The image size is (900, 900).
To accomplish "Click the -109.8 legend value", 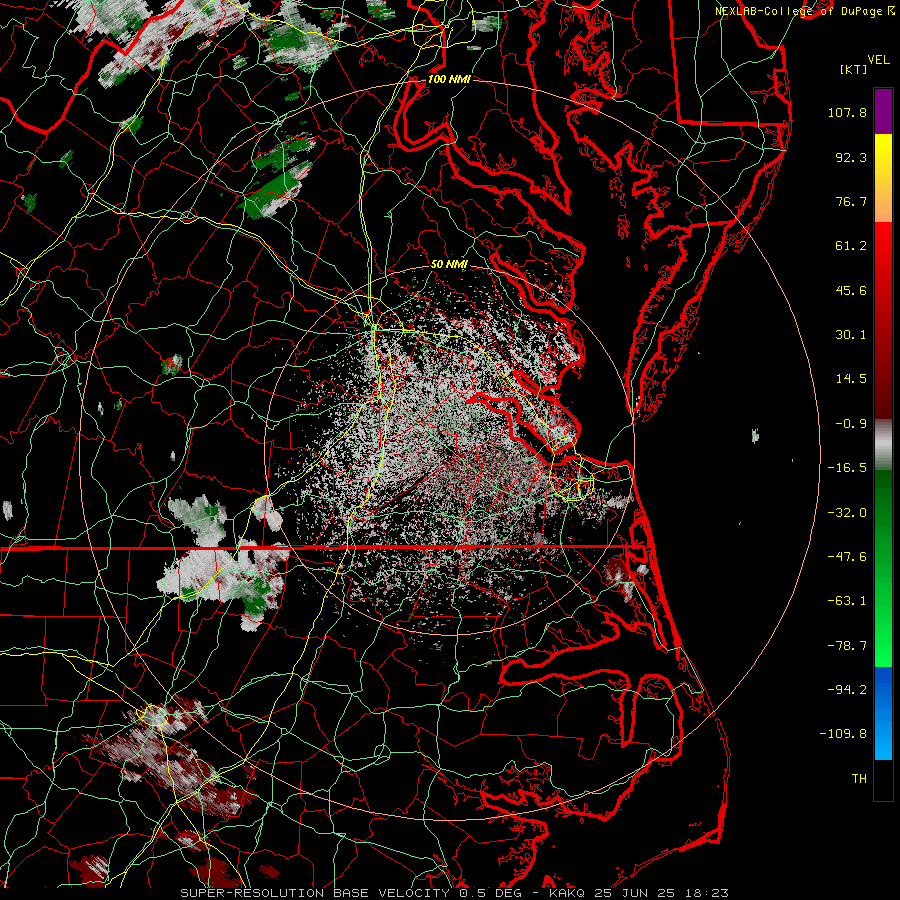I will coord(843,734).
